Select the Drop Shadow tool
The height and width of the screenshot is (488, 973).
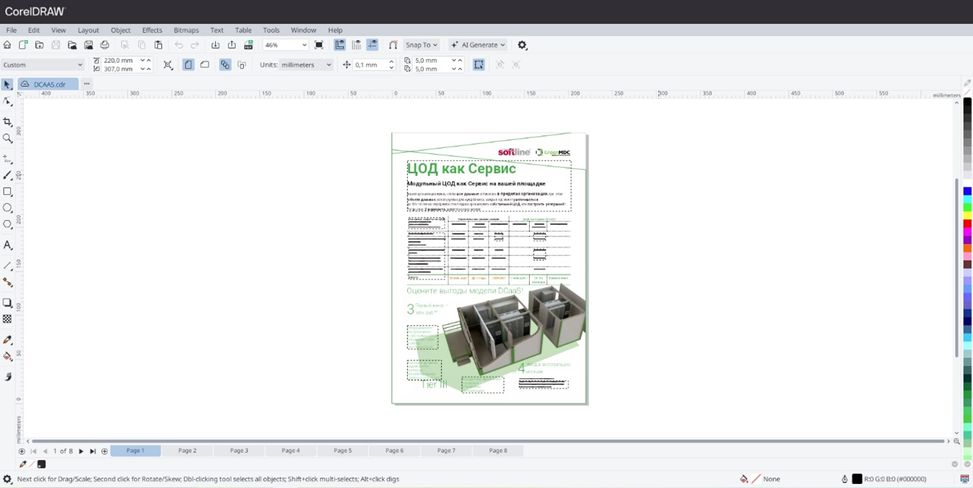point(7,303)
